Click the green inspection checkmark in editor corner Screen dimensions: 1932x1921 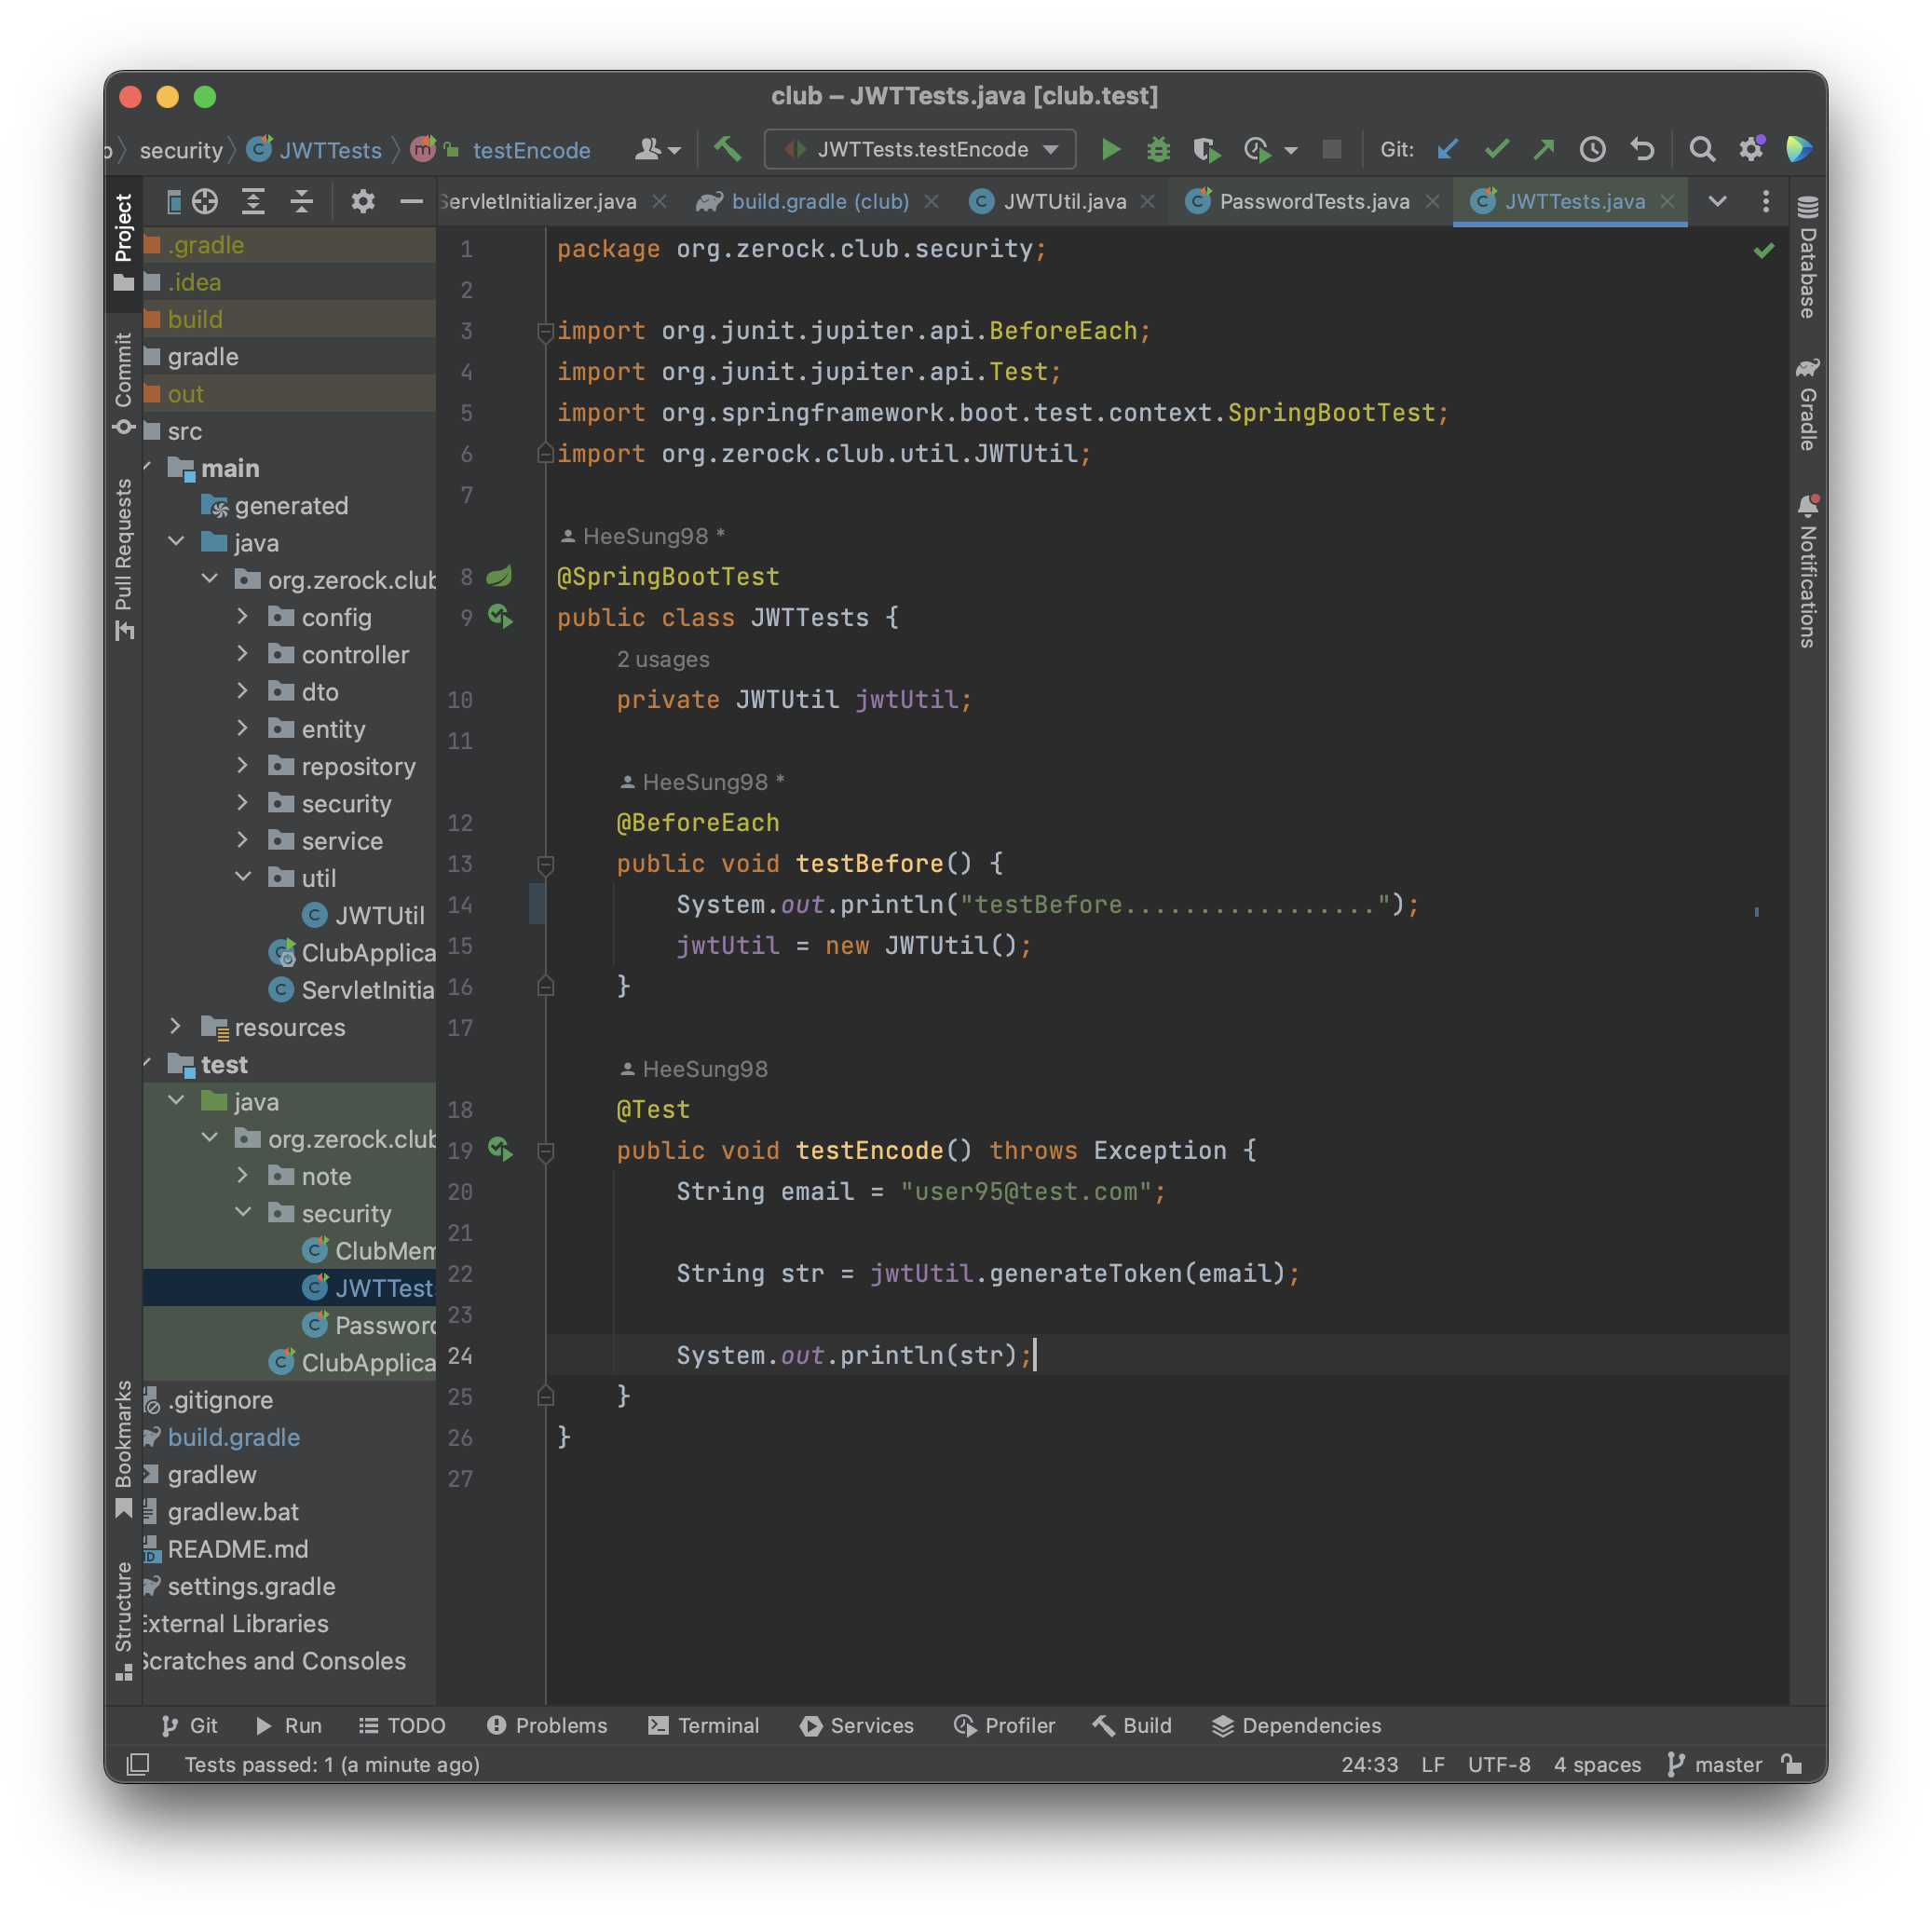(1764, 250)
